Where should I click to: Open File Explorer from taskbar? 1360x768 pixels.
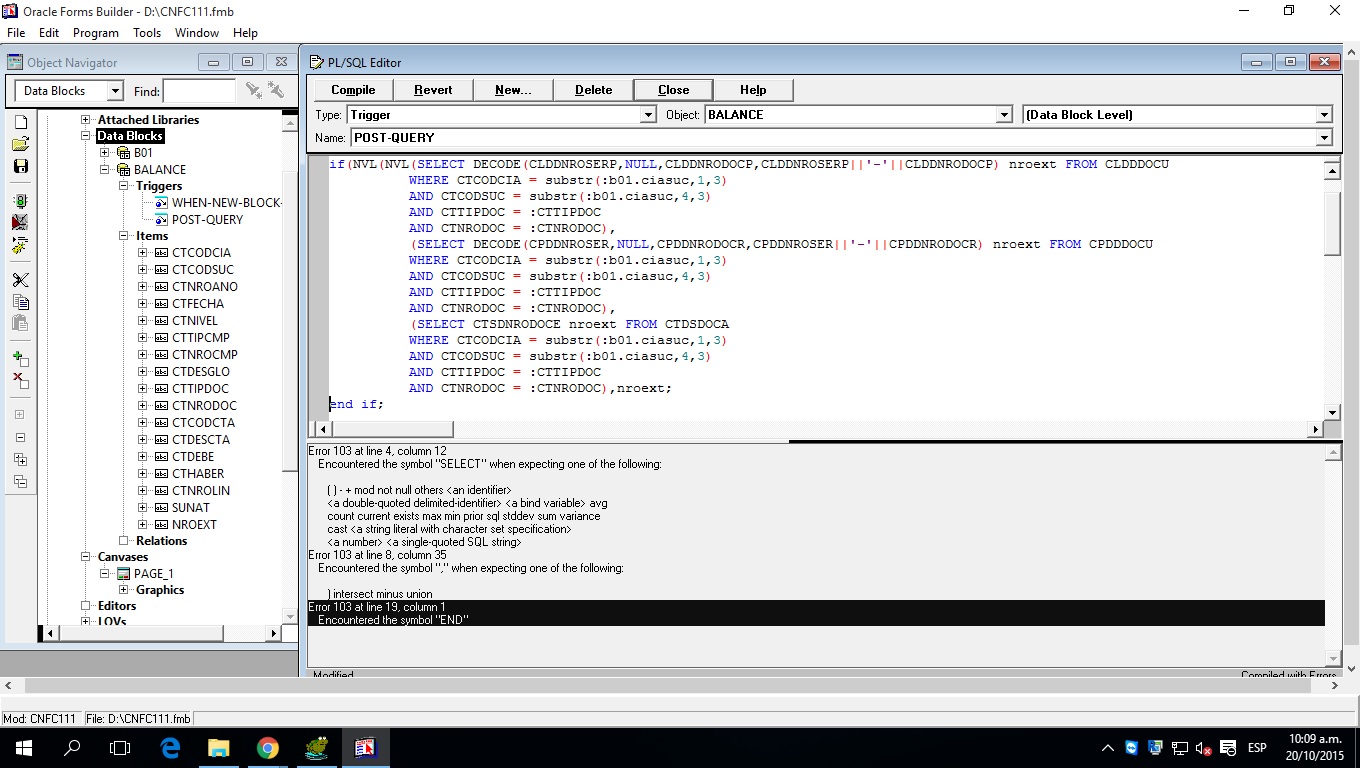(x=219, y=747)
